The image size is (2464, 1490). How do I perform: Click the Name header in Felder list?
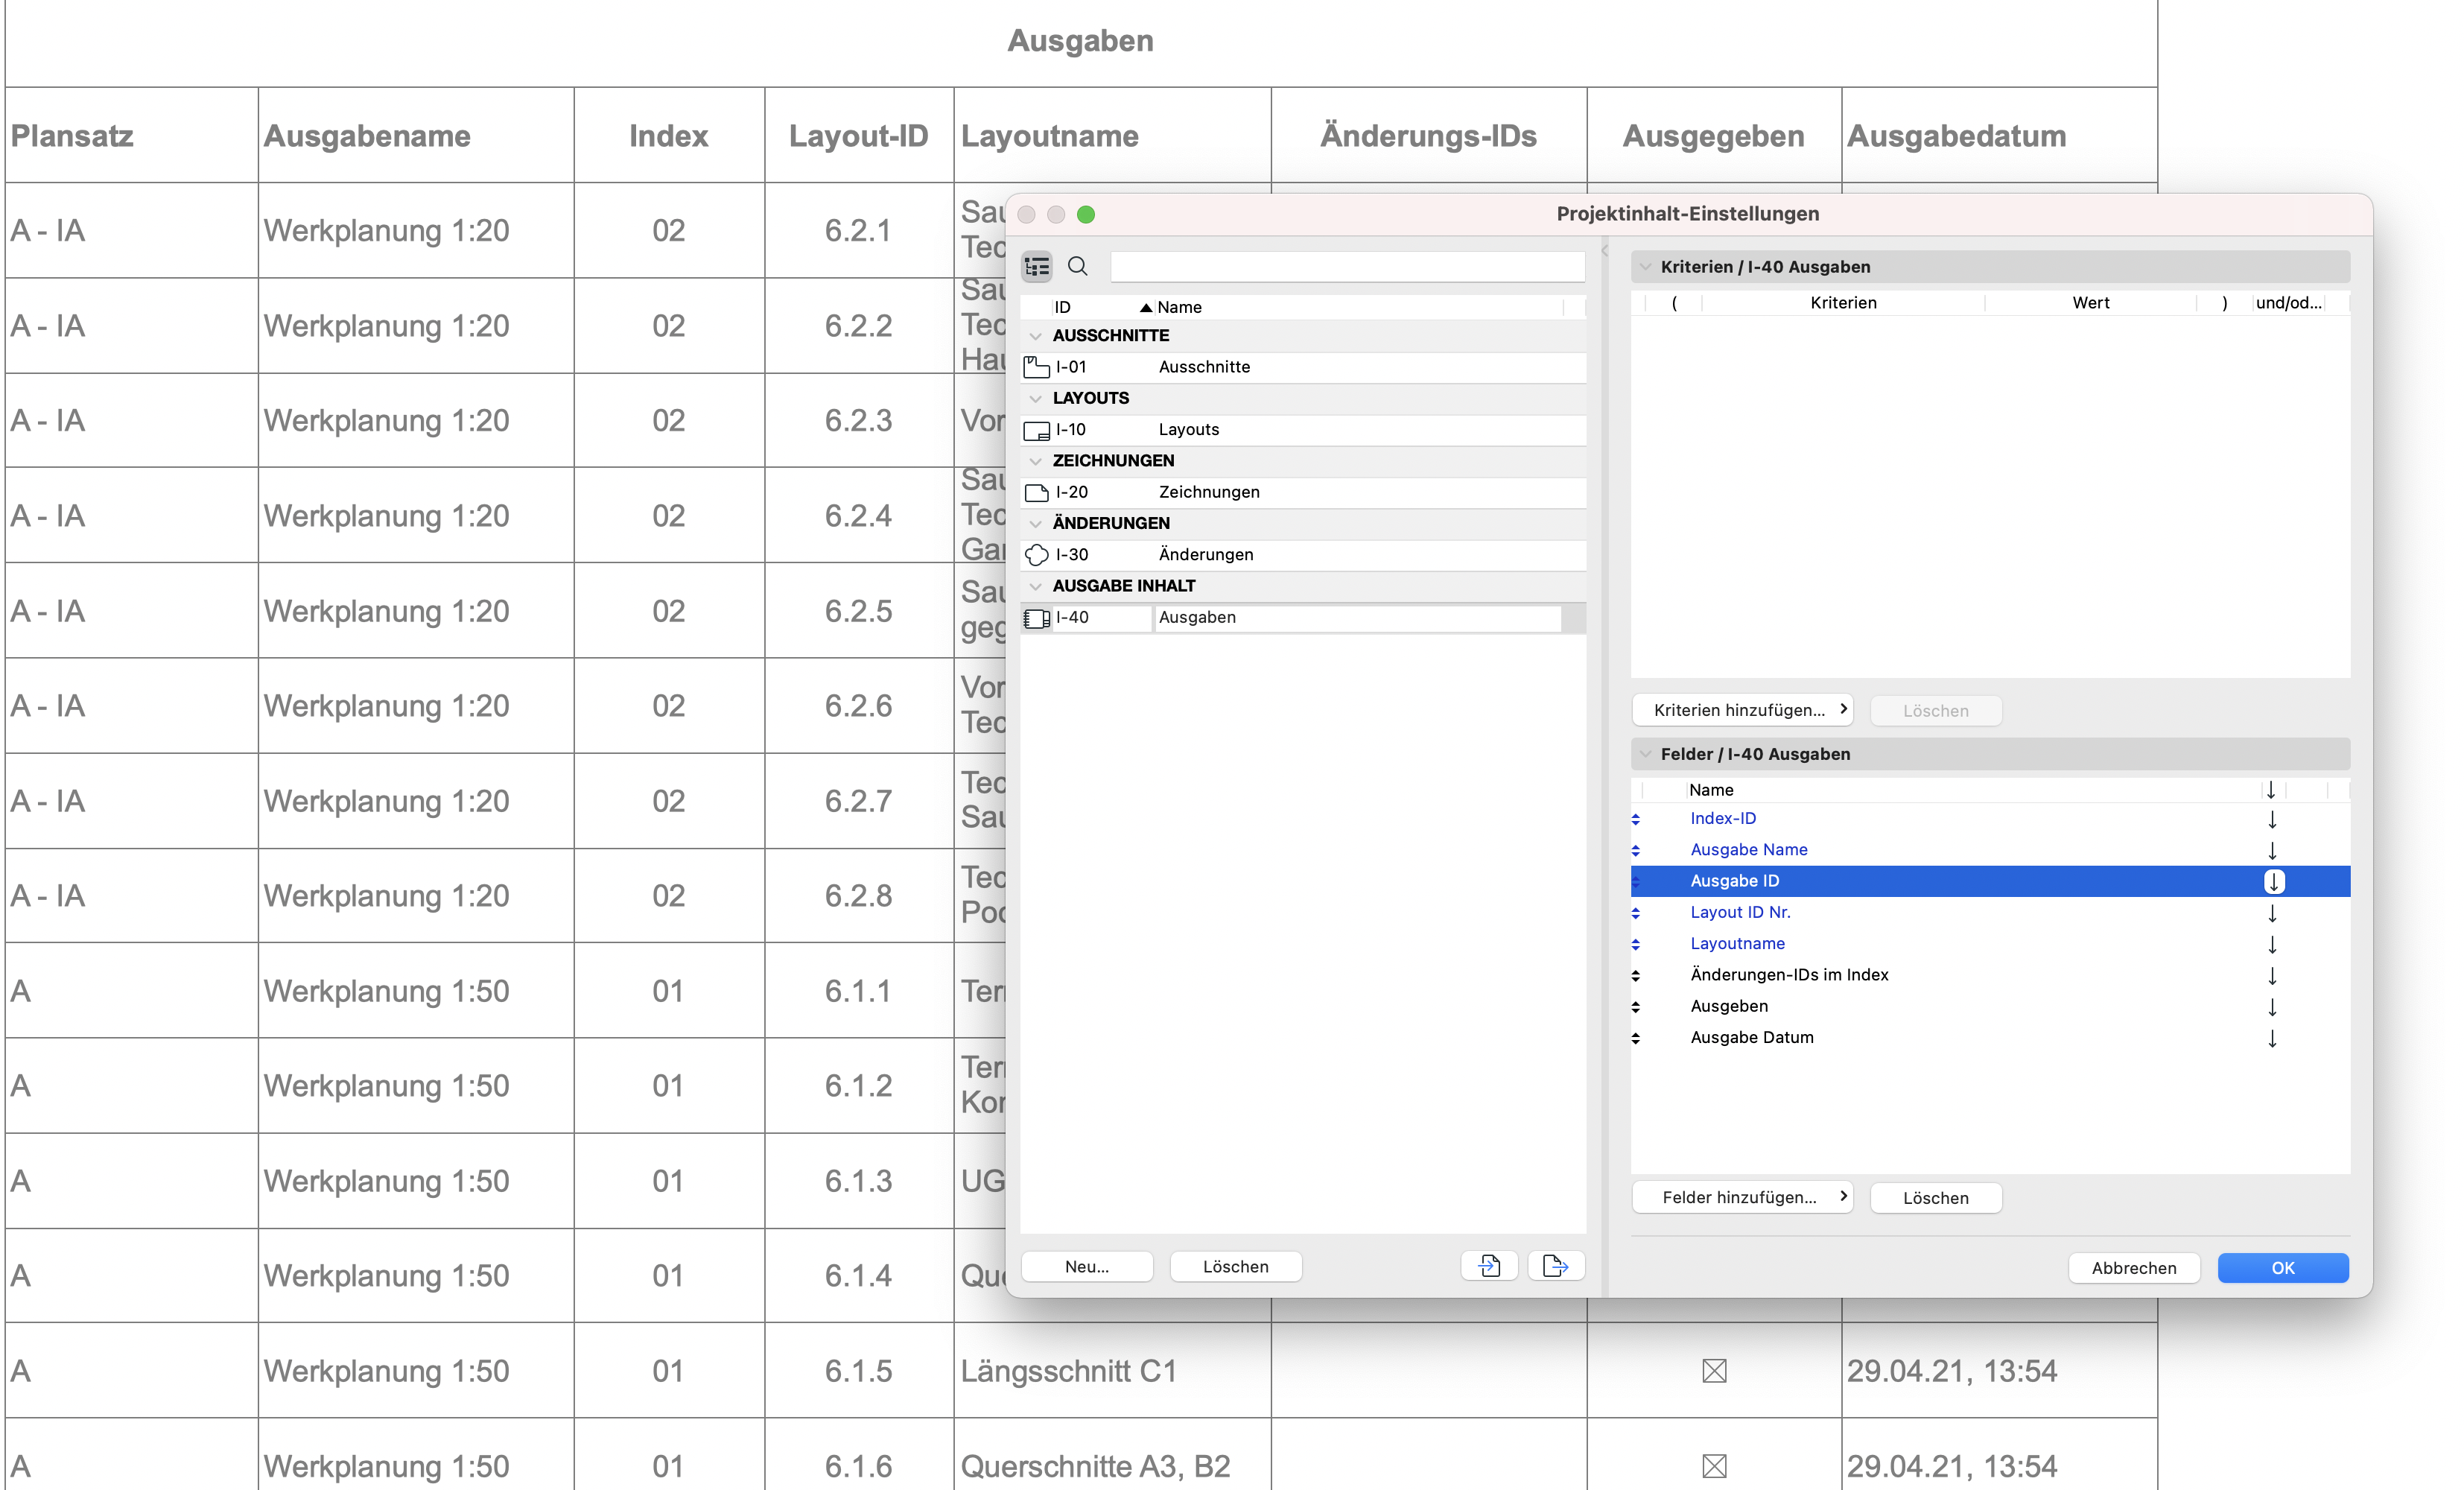[x=1711, y=790]
